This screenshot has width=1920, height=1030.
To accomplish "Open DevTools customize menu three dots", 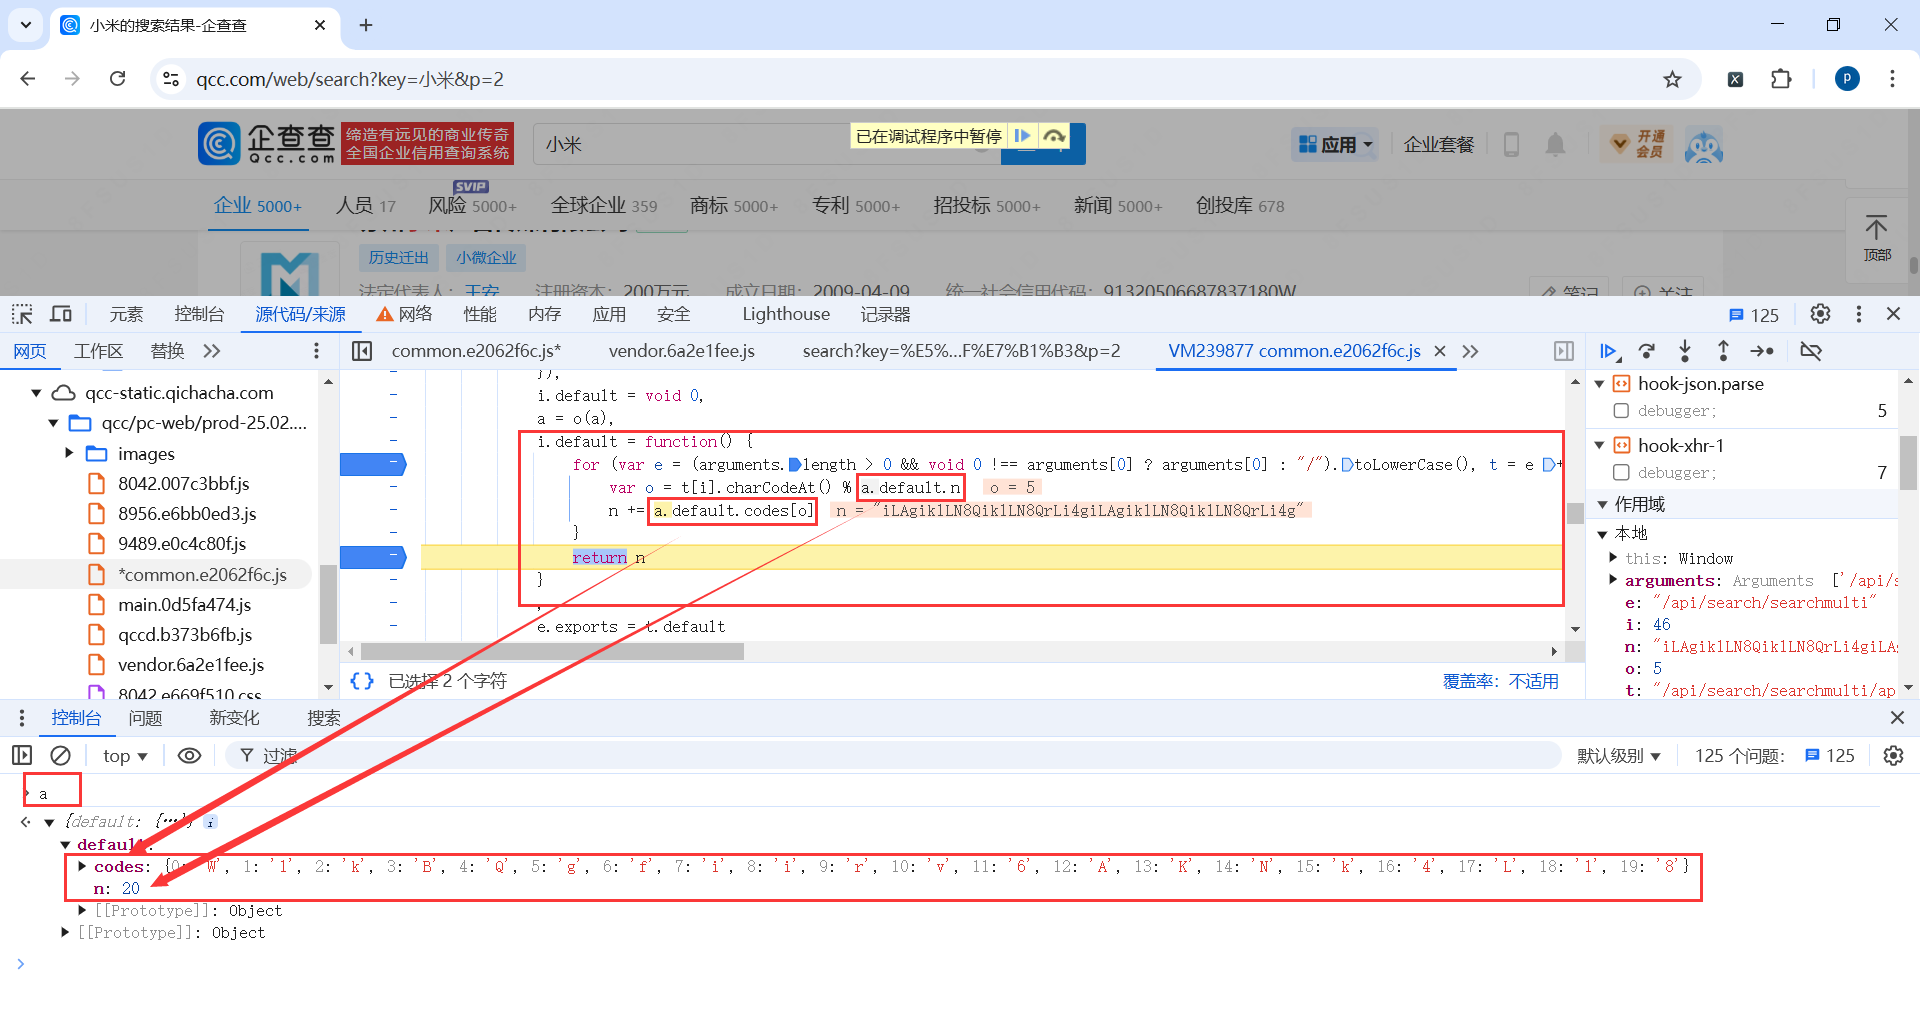I will pos(1859,314).
